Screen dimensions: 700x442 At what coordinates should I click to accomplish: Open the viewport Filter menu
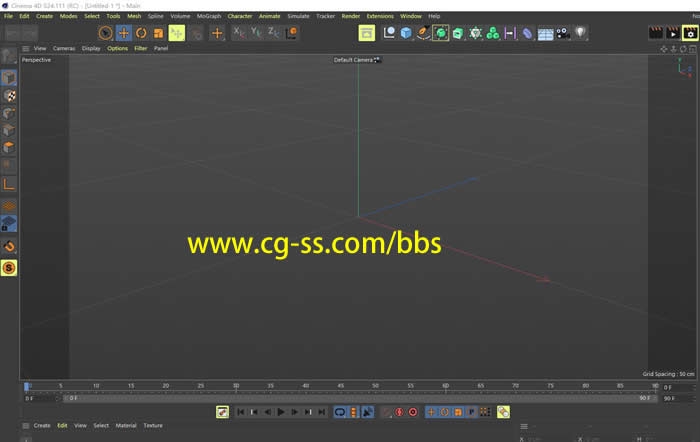pos(141,48)
